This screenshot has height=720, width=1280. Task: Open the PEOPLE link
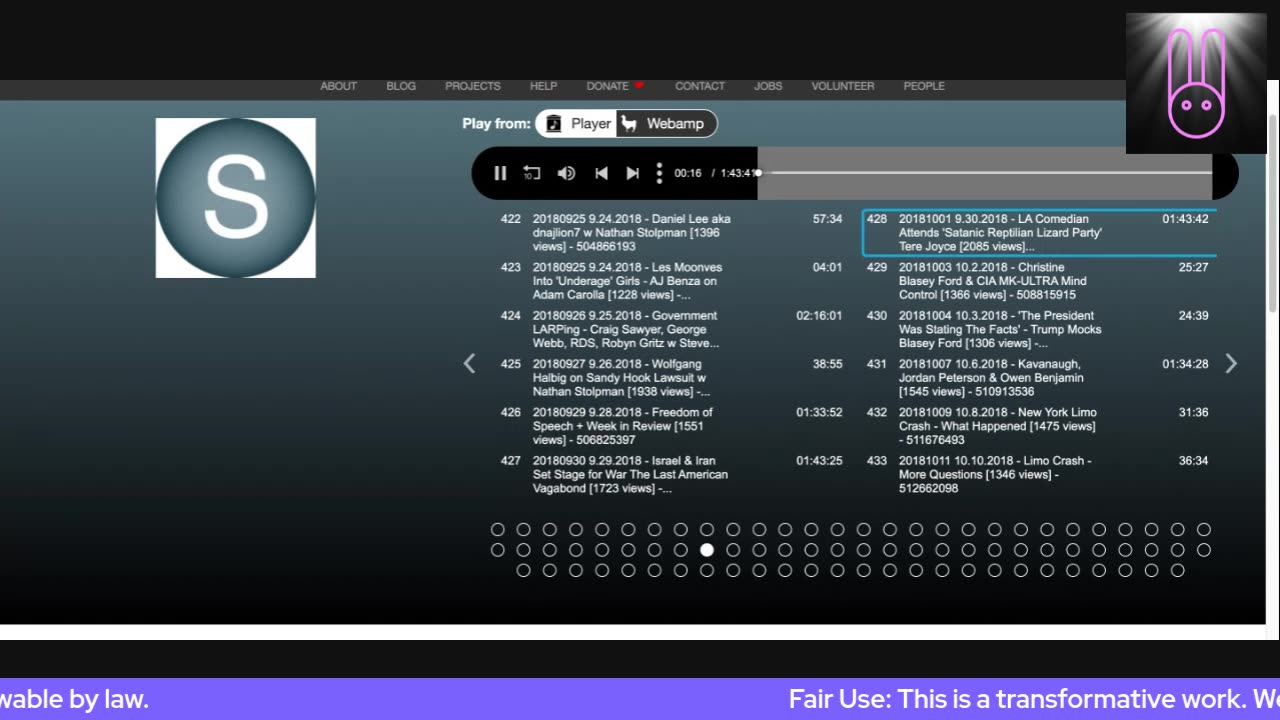point(924,86)
